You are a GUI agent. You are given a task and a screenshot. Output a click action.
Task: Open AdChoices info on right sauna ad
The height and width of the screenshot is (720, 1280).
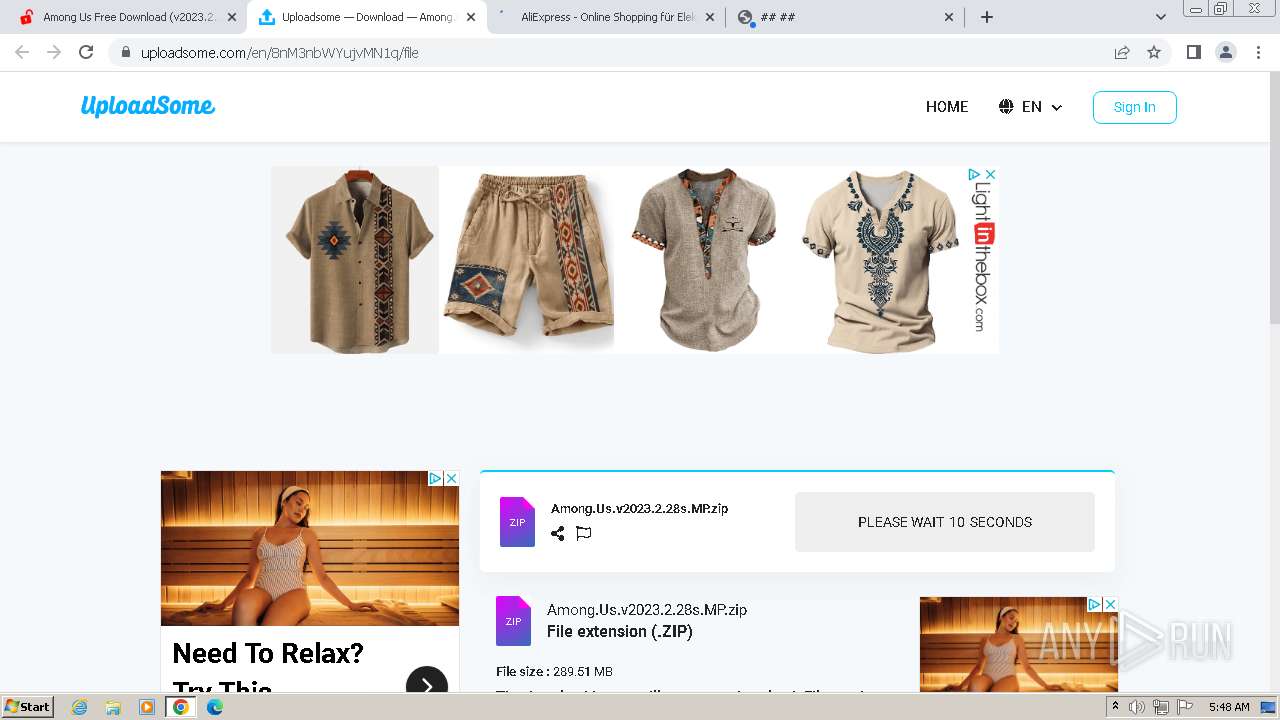pyautogui.click(x=1094, y=604)
